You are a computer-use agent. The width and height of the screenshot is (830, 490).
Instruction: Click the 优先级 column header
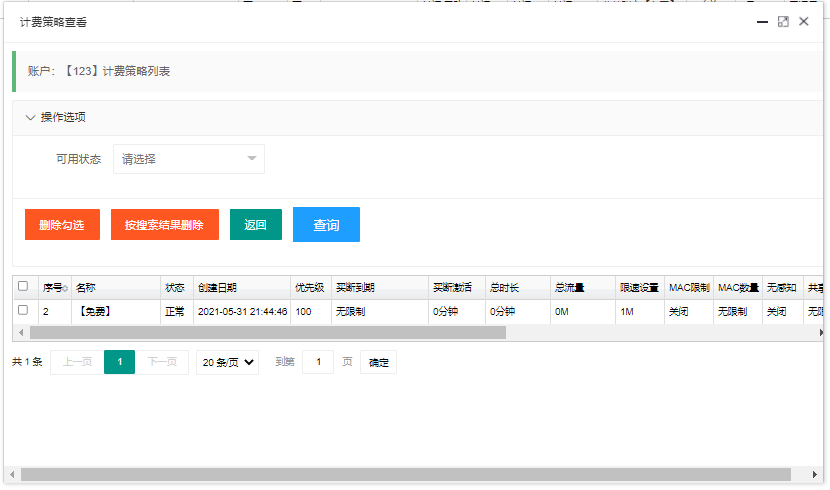(x=311, y=288)
